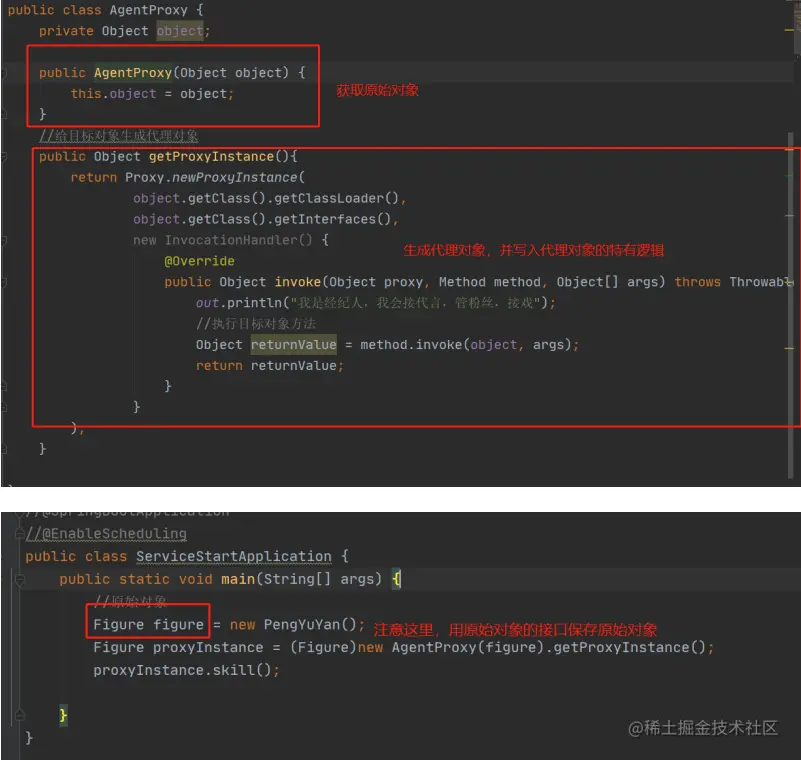Click the return returnValue statement
The height and width of the screenshot is (760, 801).
tap(270, 366)
